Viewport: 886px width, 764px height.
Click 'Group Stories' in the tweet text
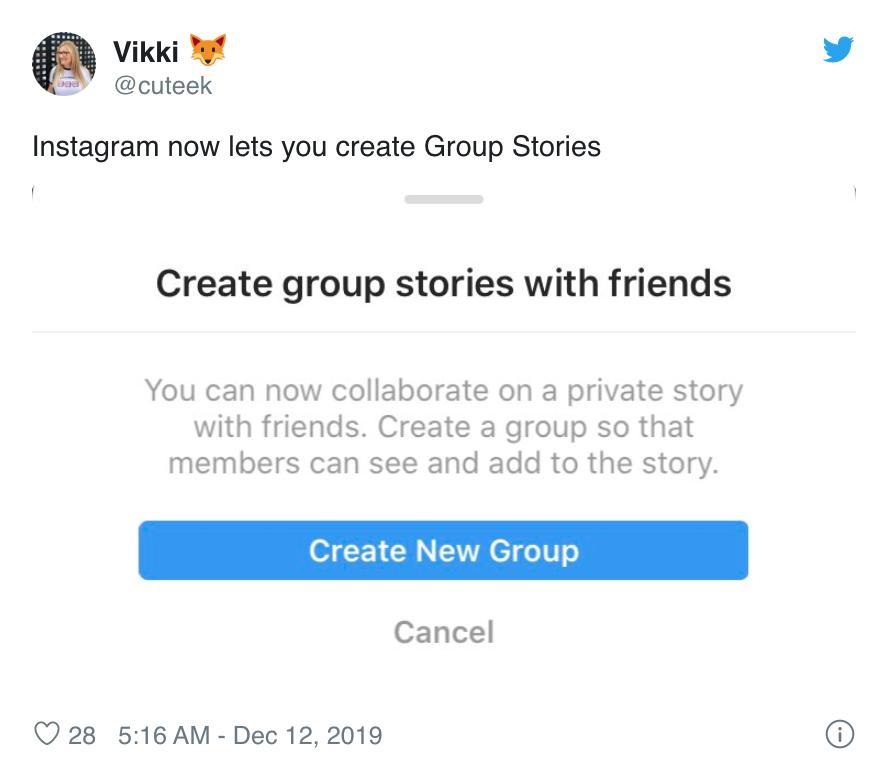click(x=512, y=147)
